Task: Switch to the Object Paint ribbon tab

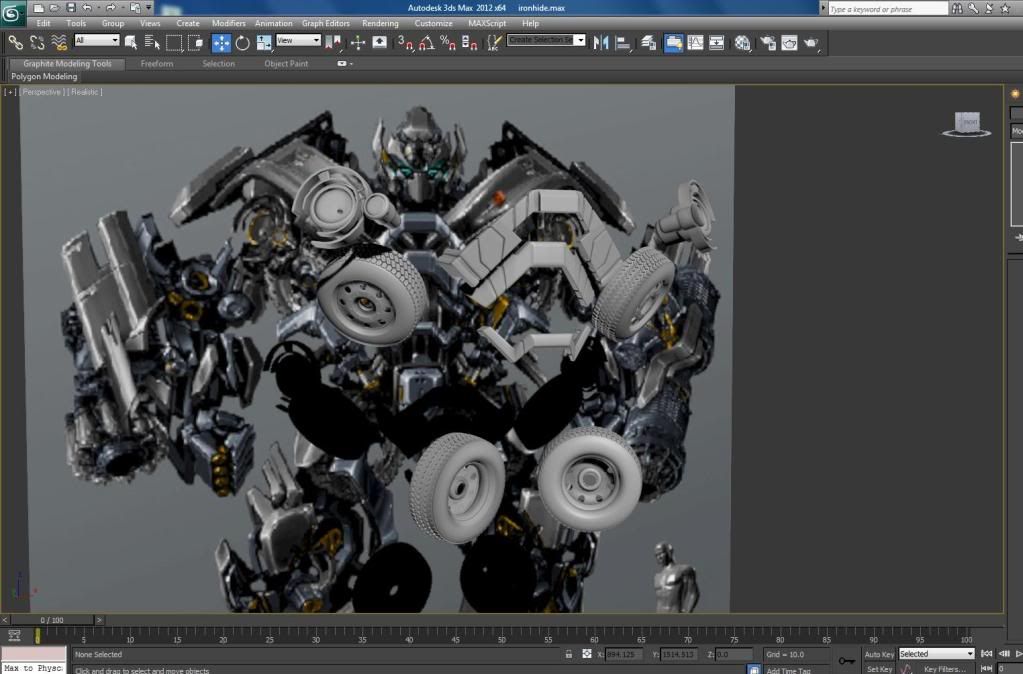Action: pyautogui.click(x=286, y=64)
